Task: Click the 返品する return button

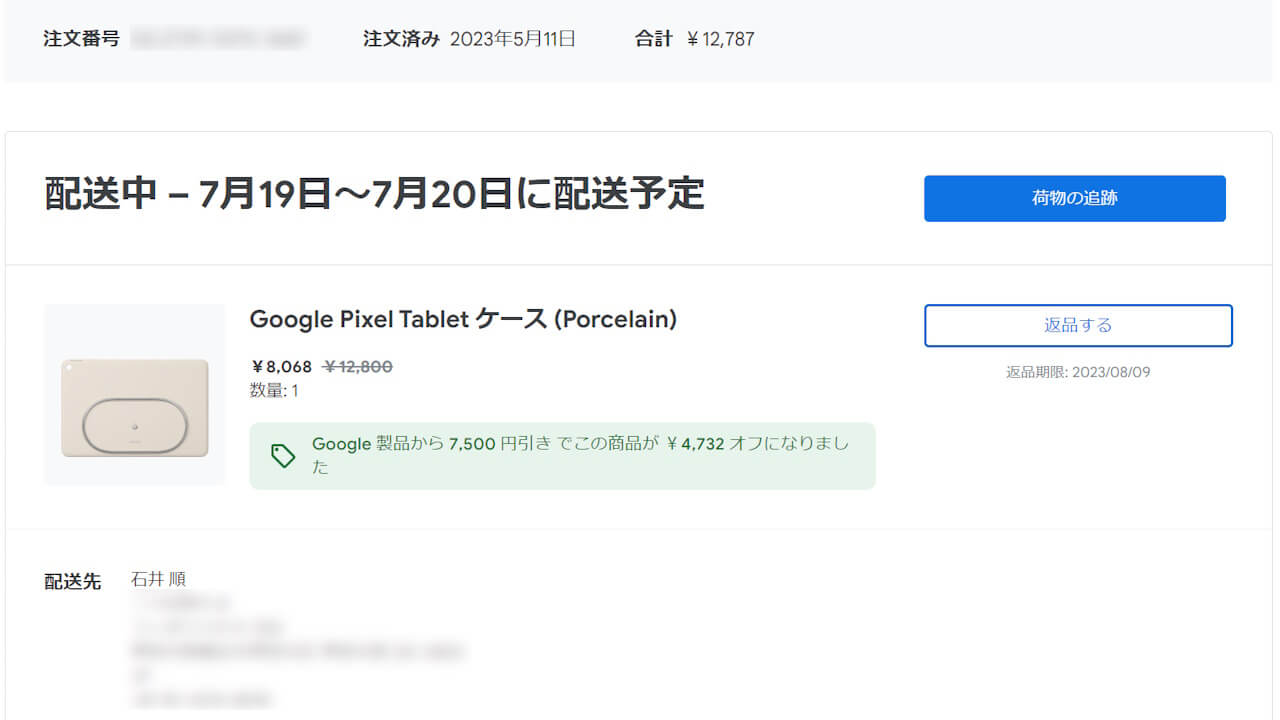Action: pyautogui.click(x=1078, y=325)
